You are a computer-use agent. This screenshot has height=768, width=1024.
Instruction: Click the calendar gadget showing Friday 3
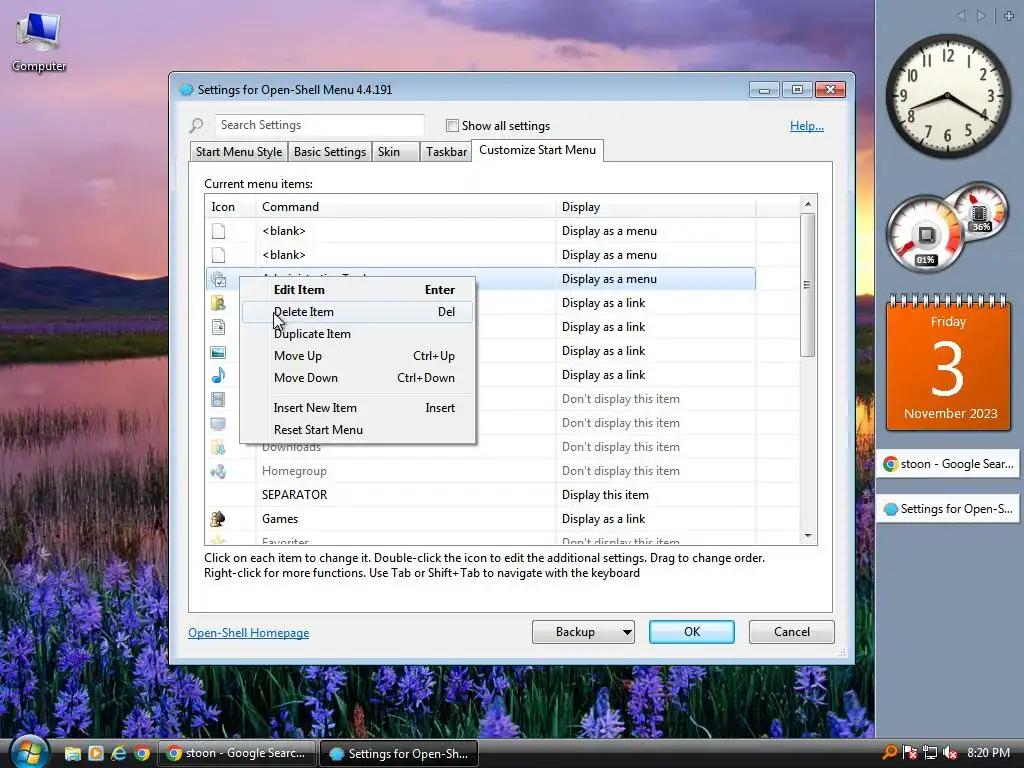tap(948, 362)
